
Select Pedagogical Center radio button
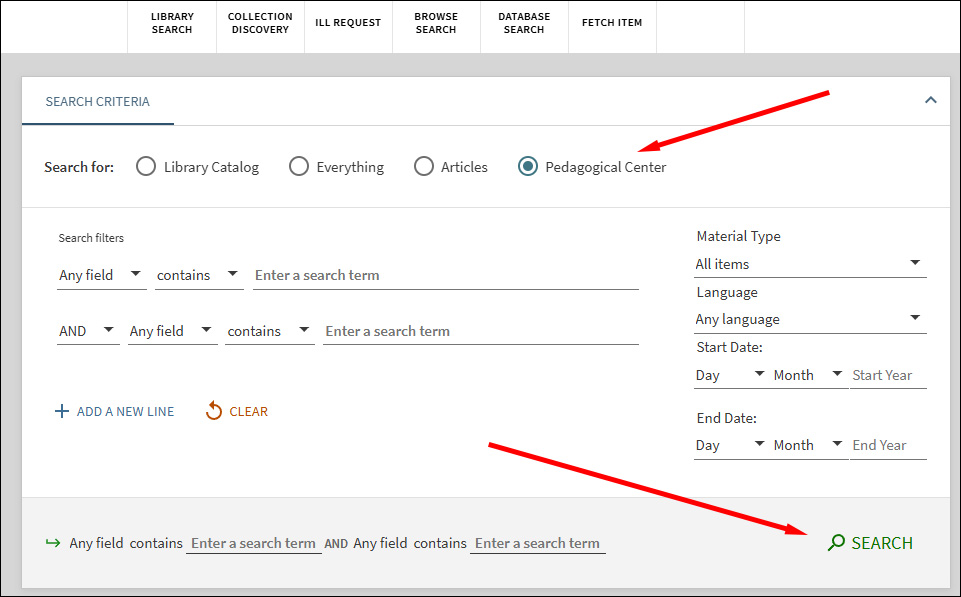point(528,167)
